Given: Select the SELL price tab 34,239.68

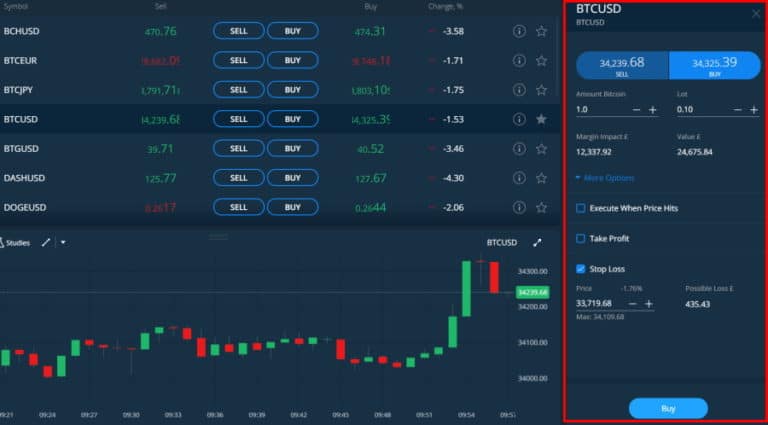Looking at the screenshot, I should pyautogui.click(x=622, y=66).
